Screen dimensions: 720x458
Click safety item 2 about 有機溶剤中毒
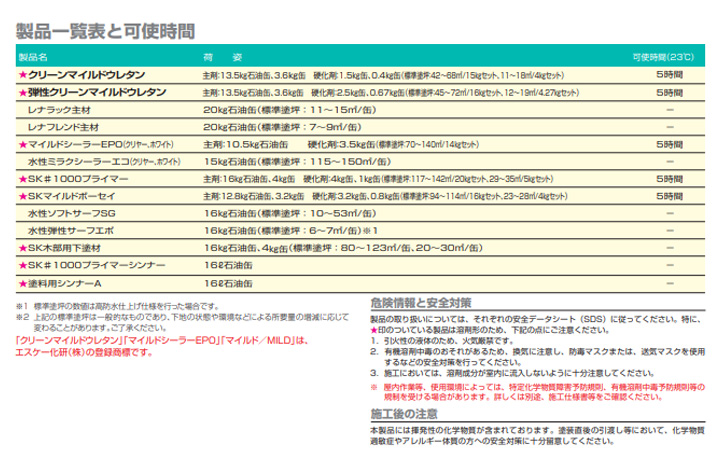pyautogui.click(x=538, y=357)
